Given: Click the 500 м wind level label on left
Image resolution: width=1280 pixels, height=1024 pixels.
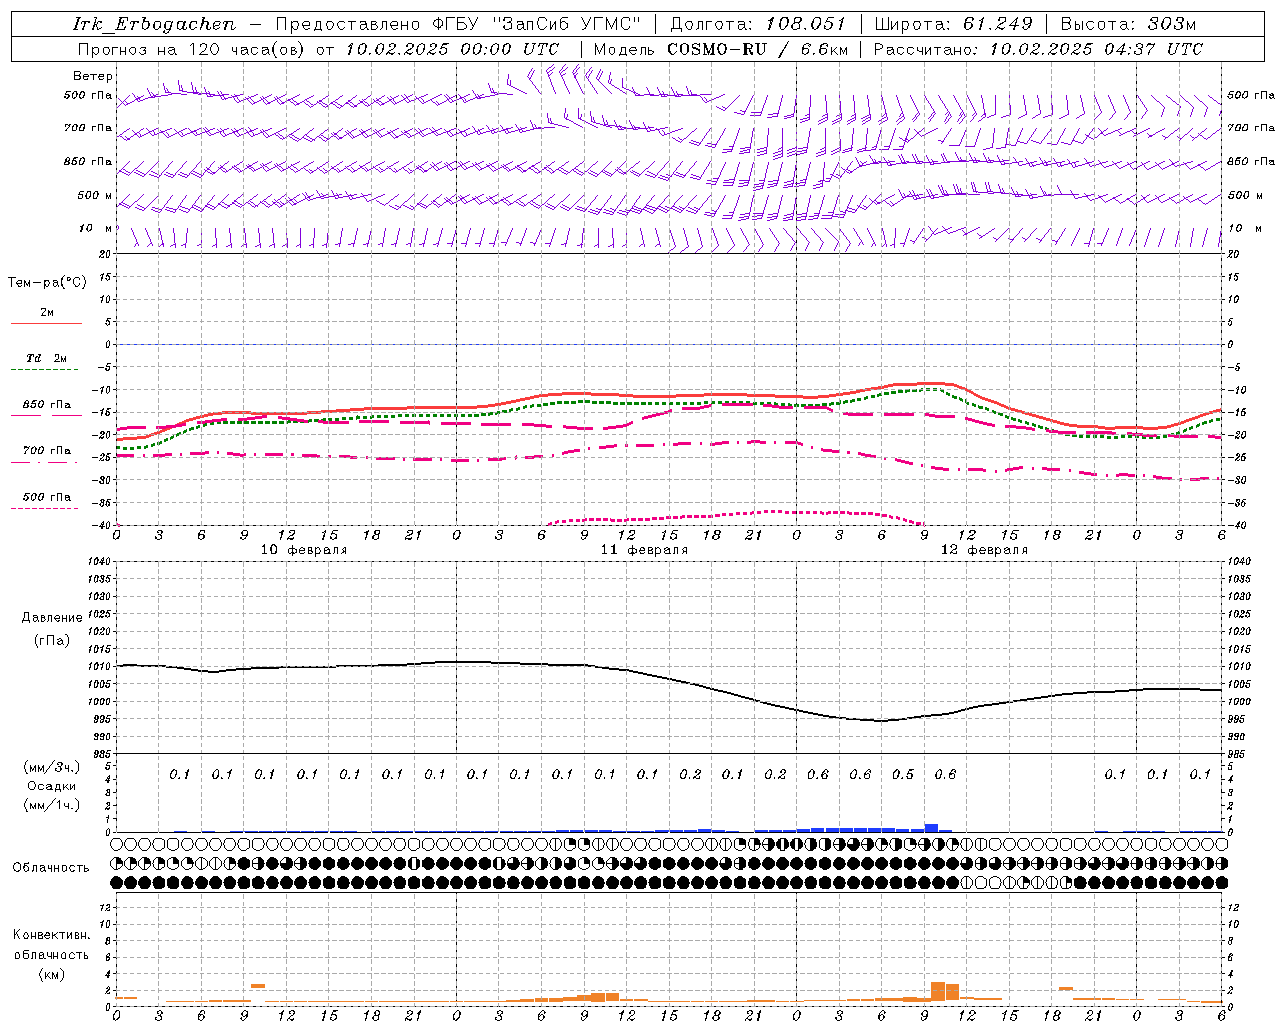Looking at the screenshot, I should (95, 195).
